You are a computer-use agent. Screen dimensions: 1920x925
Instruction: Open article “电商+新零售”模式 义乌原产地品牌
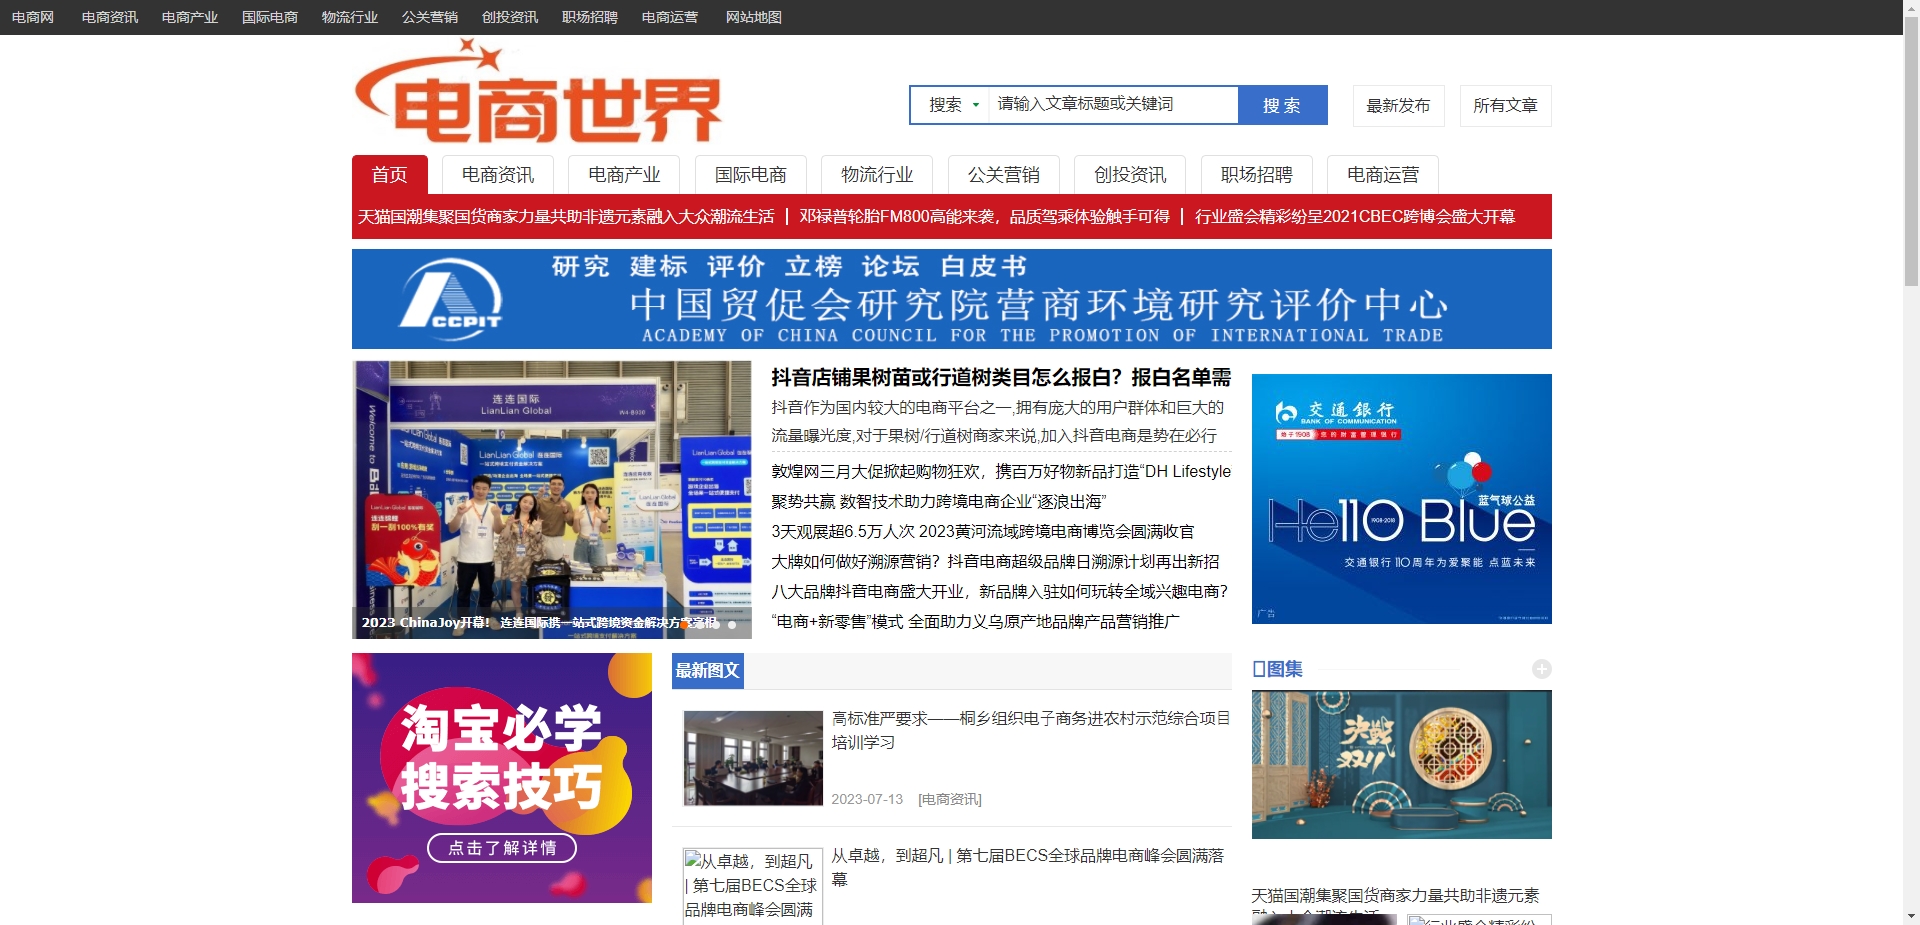pos(975,621)
